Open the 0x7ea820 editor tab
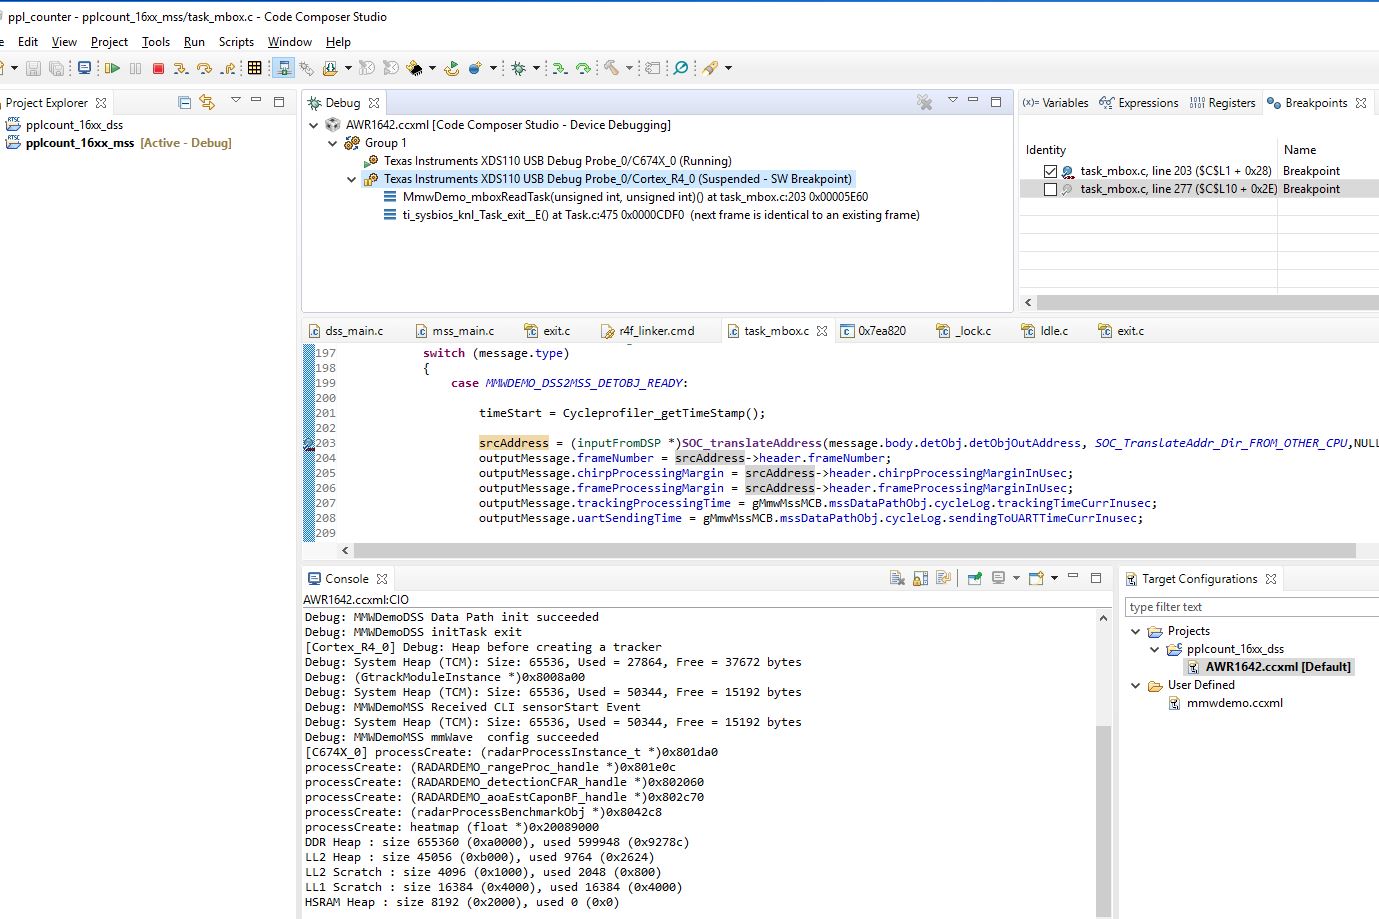 tap(873, 331)
